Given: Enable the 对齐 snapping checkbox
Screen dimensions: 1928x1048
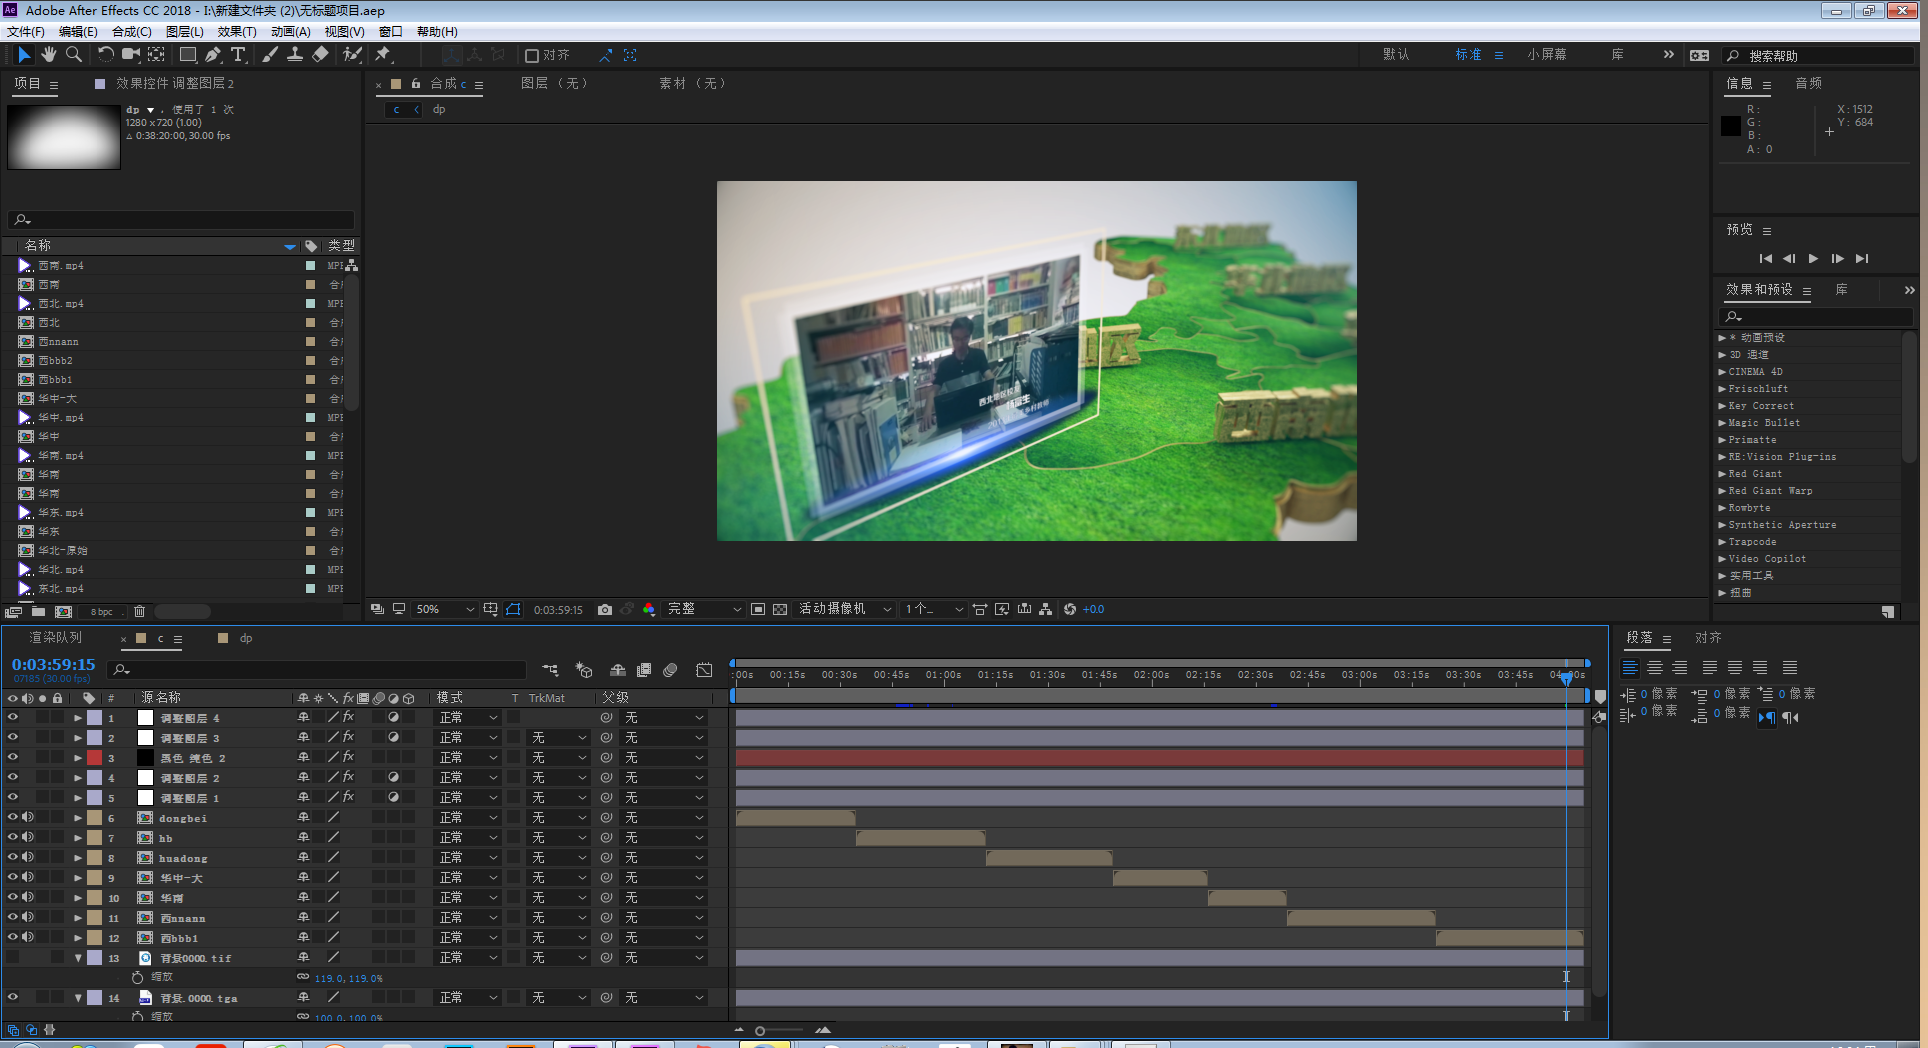Looking at the screenshot, I should click(531, 56).
